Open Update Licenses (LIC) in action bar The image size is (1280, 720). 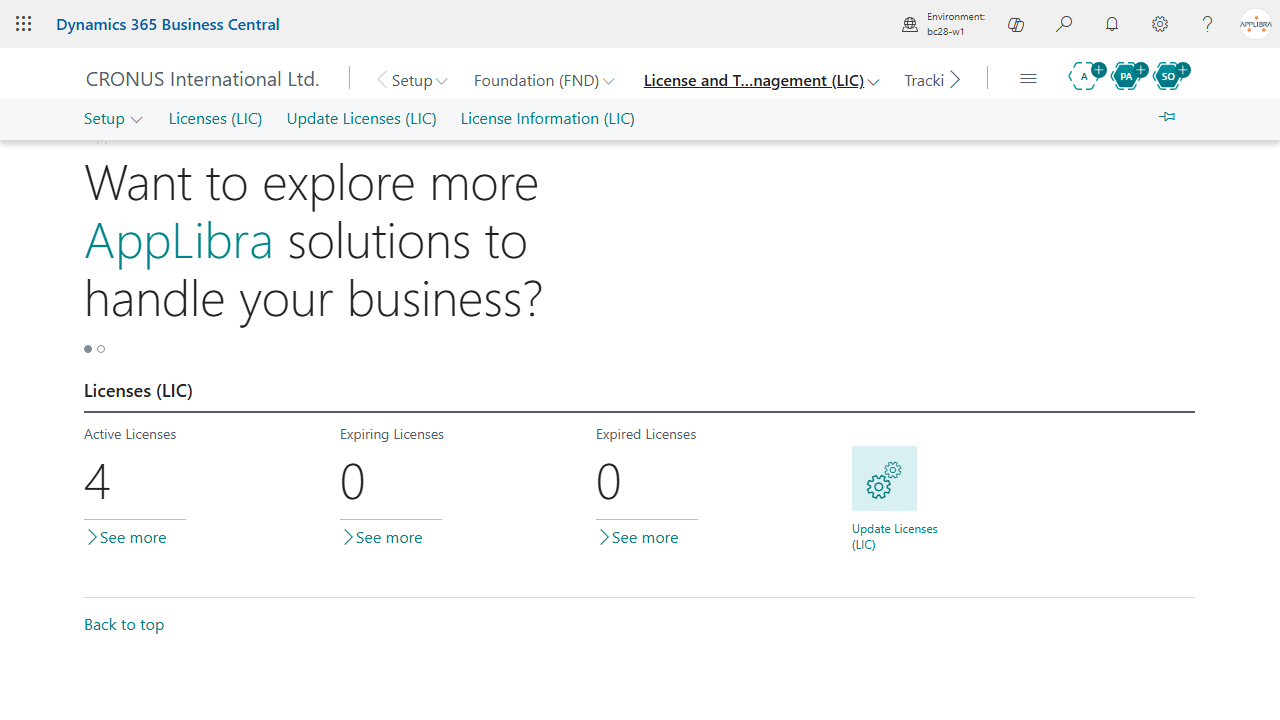point(362,118)
